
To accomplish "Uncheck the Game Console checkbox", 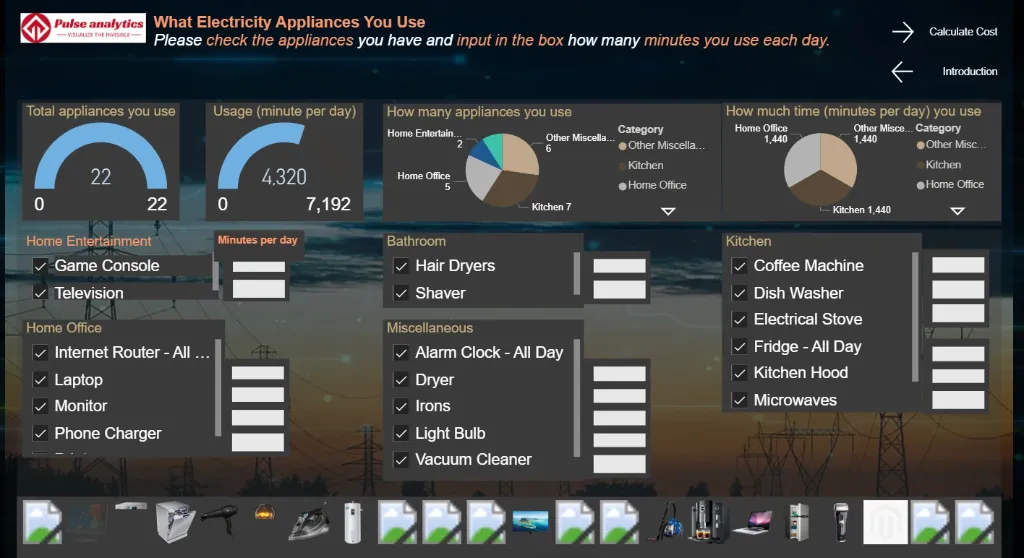I will click(41, 266).
